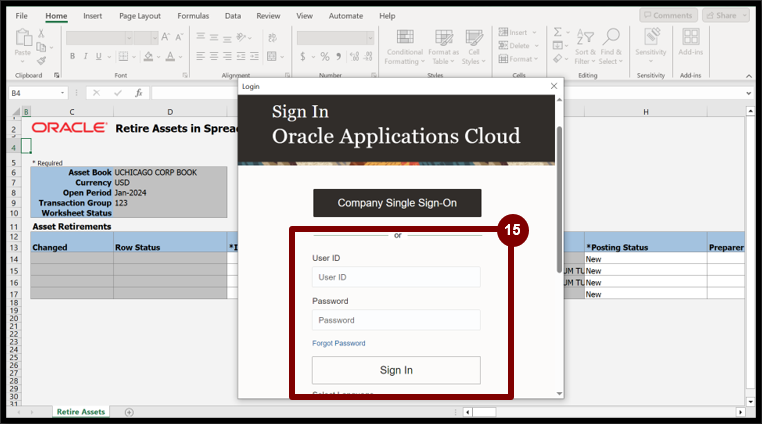Screen dimensions: 762x424
Task: Select the Posting Status header cell
Action: pos(645,247)
